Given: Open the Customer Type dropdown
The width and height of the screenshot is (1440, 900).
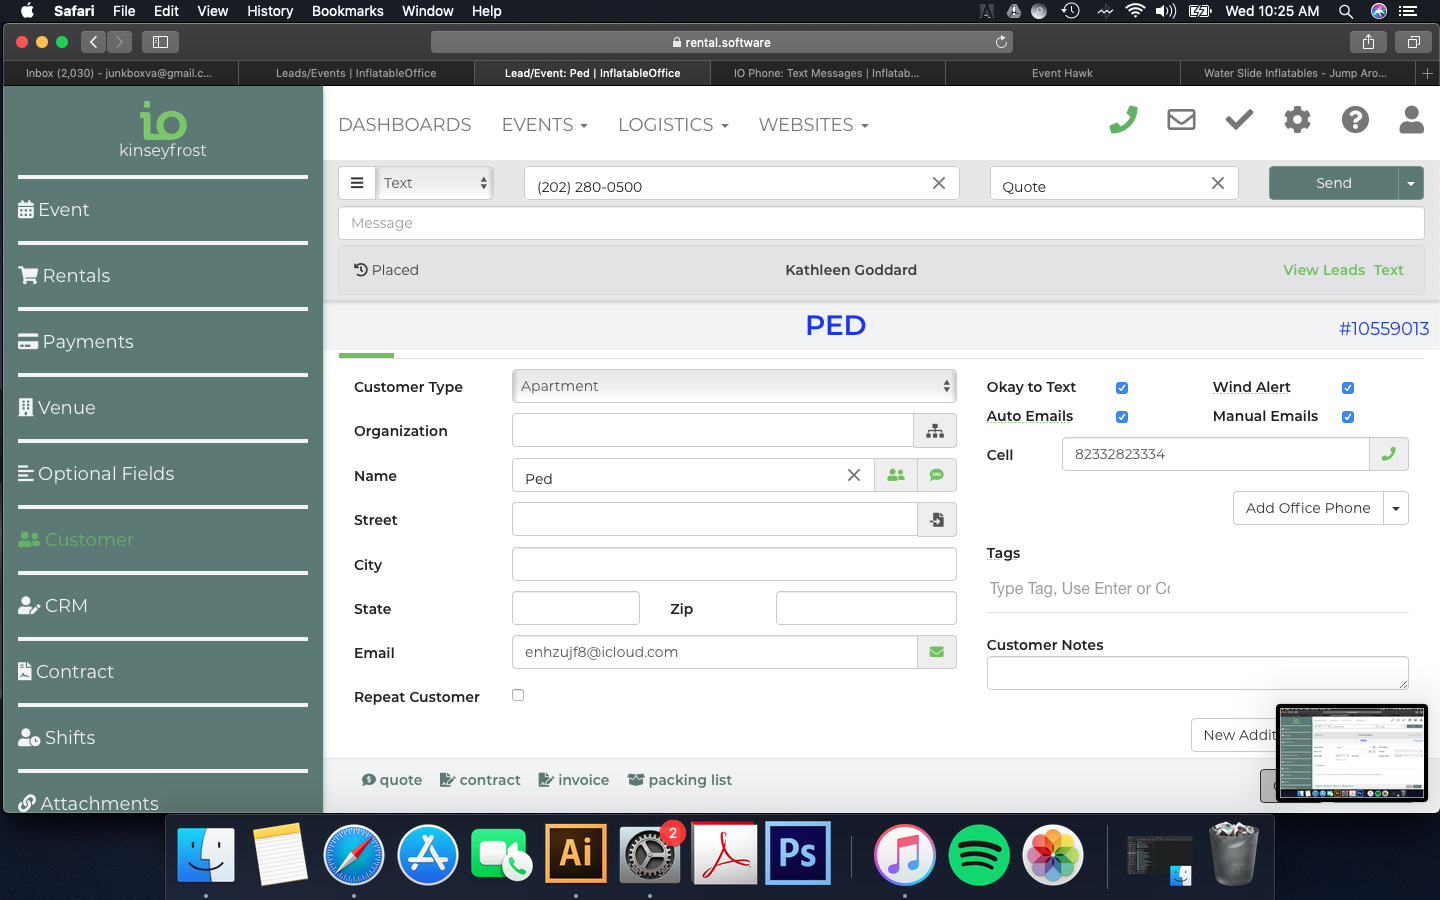Looking at the screenshot, I should 734,386.
